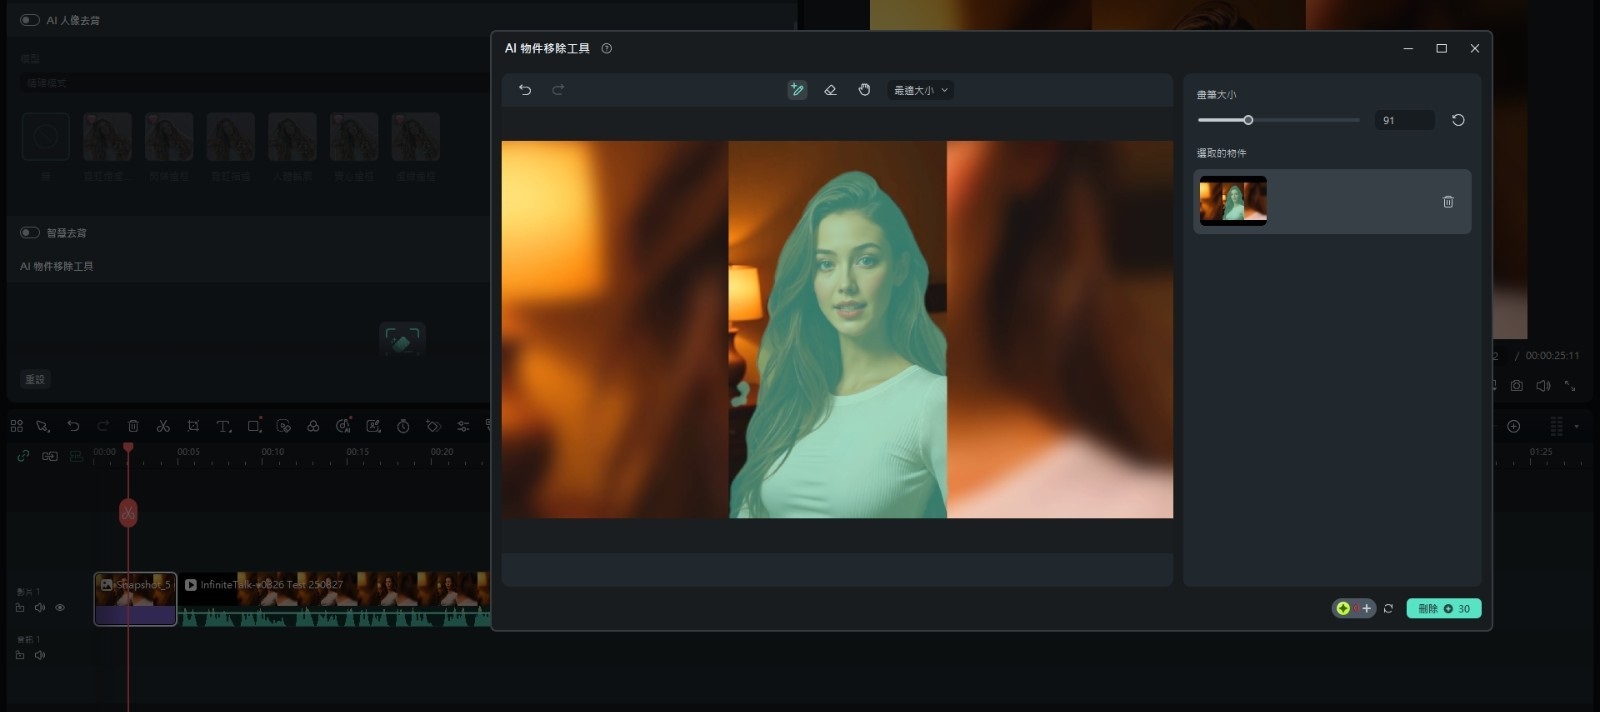Mute the video track 1 audio

tap(40, 607)
